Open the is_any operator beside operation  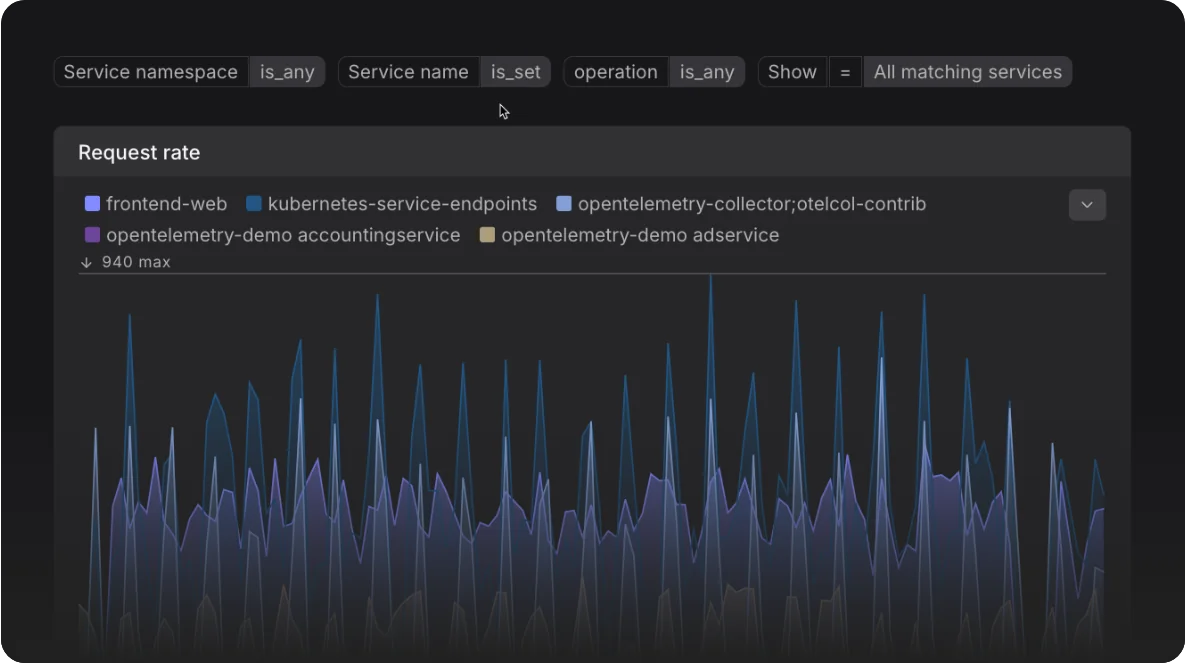(707, 72)
